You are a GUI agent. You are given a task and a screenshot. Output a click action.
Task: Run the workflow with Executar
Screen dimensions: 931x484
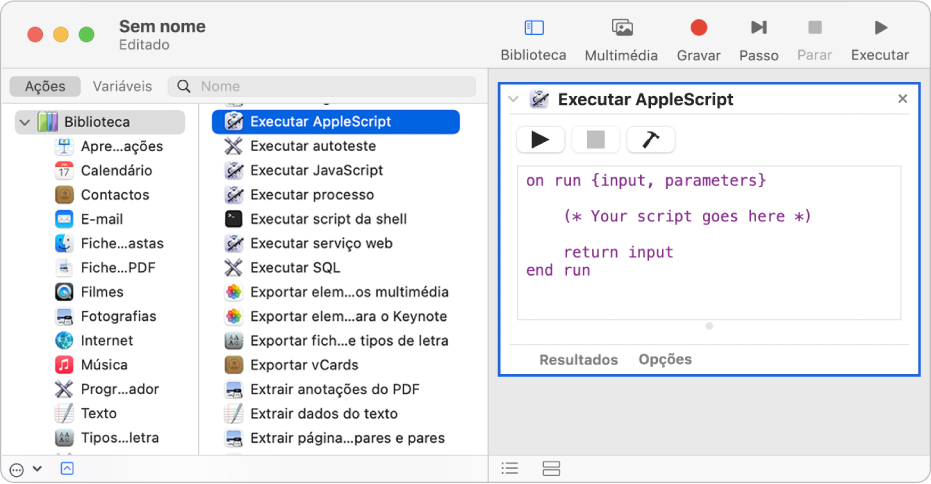[x=880, y=29]
